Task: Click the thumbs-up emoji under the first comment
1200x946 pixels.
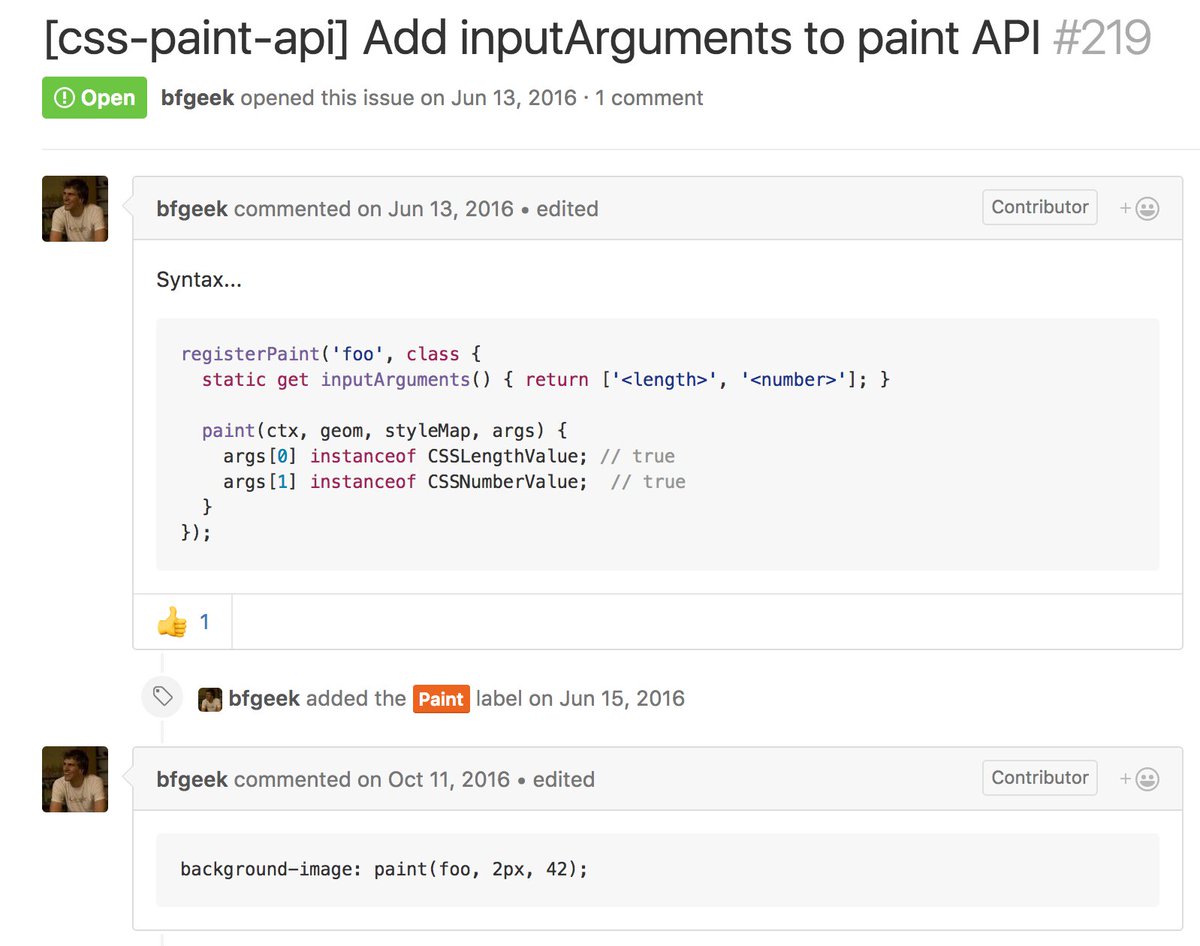Action: (174, 621)
